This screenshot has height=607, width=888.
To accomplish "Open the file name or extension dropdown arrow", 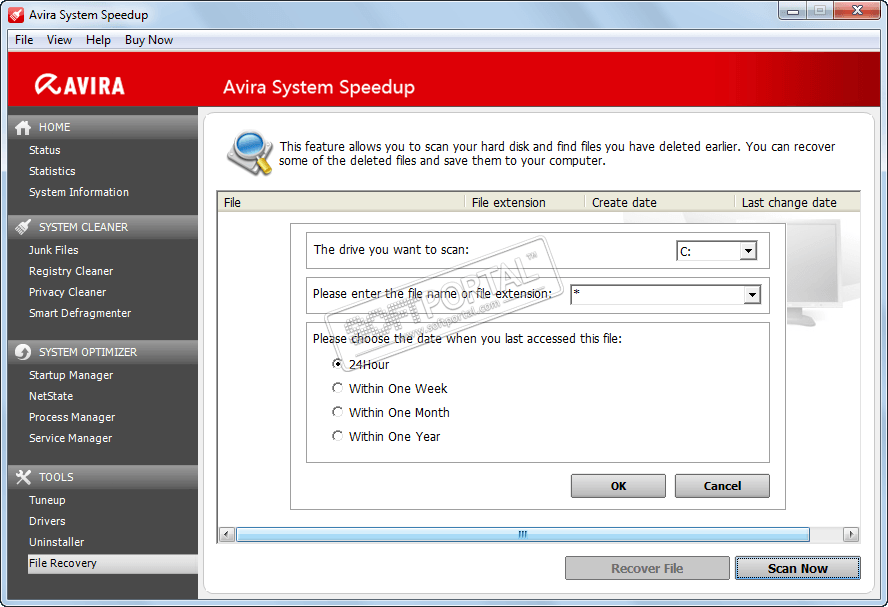I will pyautogui.click(x=752, y=294).
